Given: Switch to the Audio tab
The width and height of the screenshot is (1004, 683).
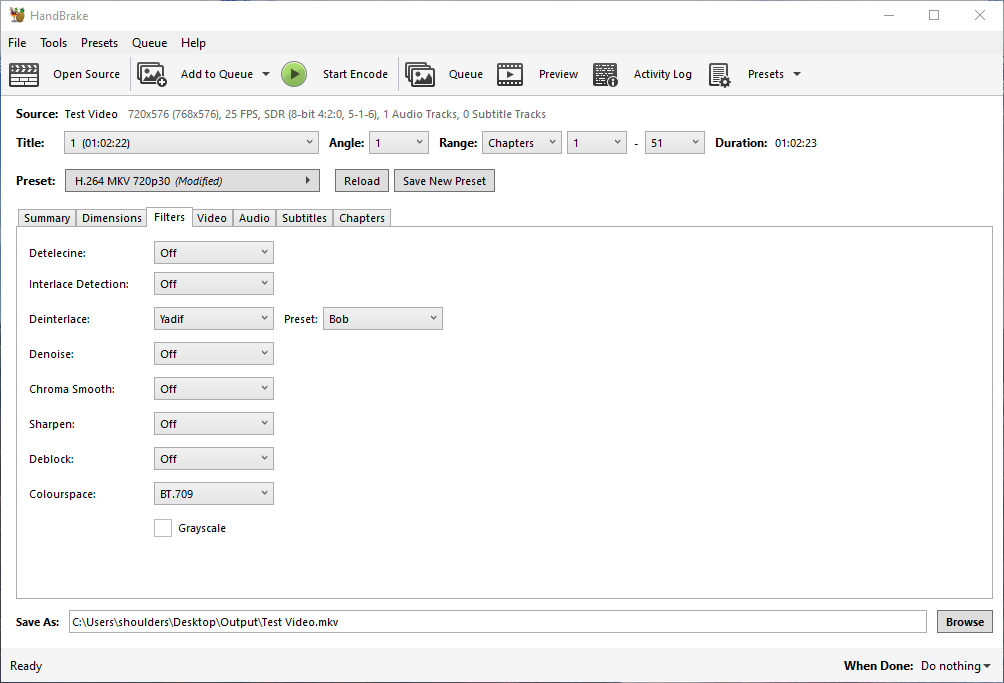Looking at the screenshot, I should [254, 218].
